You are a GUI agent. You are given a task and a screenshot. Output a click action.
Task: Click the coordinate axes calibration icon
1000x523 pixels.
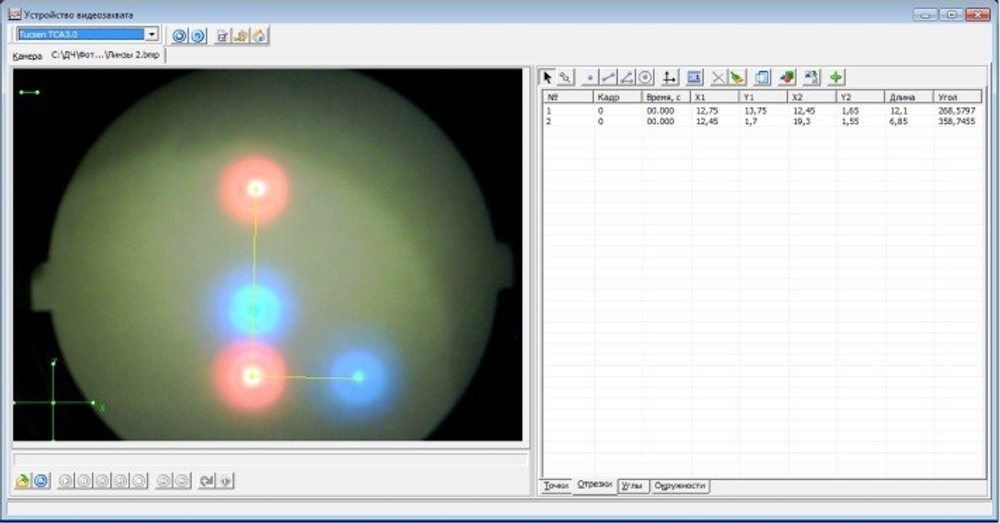[x=669, y=77]
